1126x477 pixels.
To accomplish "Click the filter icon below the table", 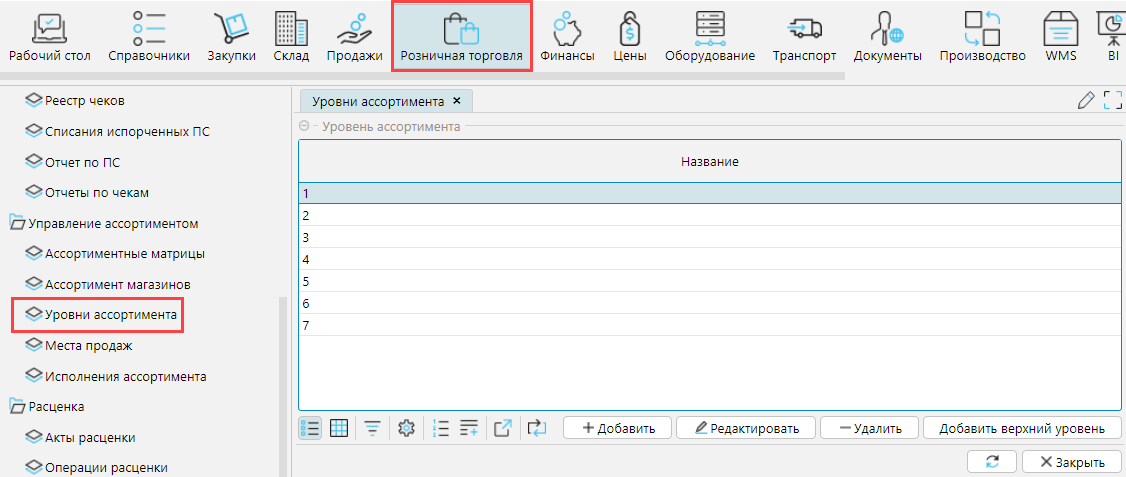I will (x=372, y=428).
